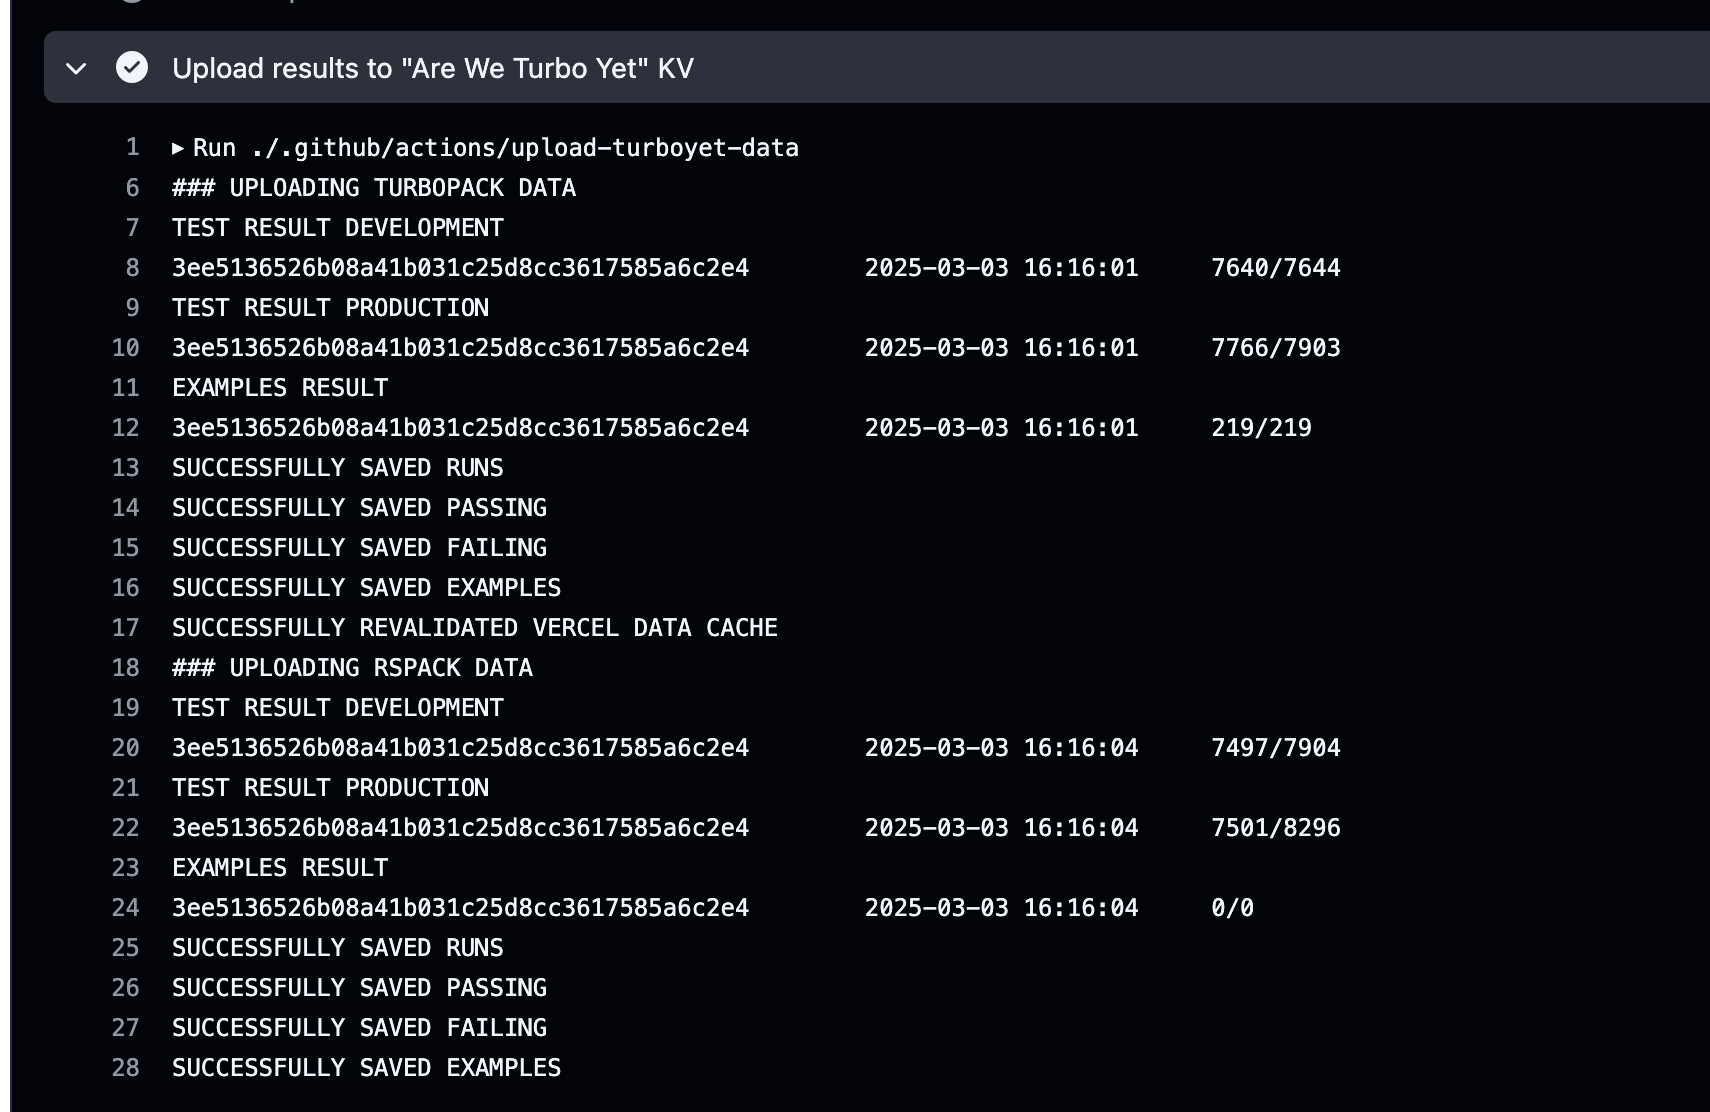The image size is (1710, 1112).
Task: Click the green success checkmark icon
Action: coord(132,68)
